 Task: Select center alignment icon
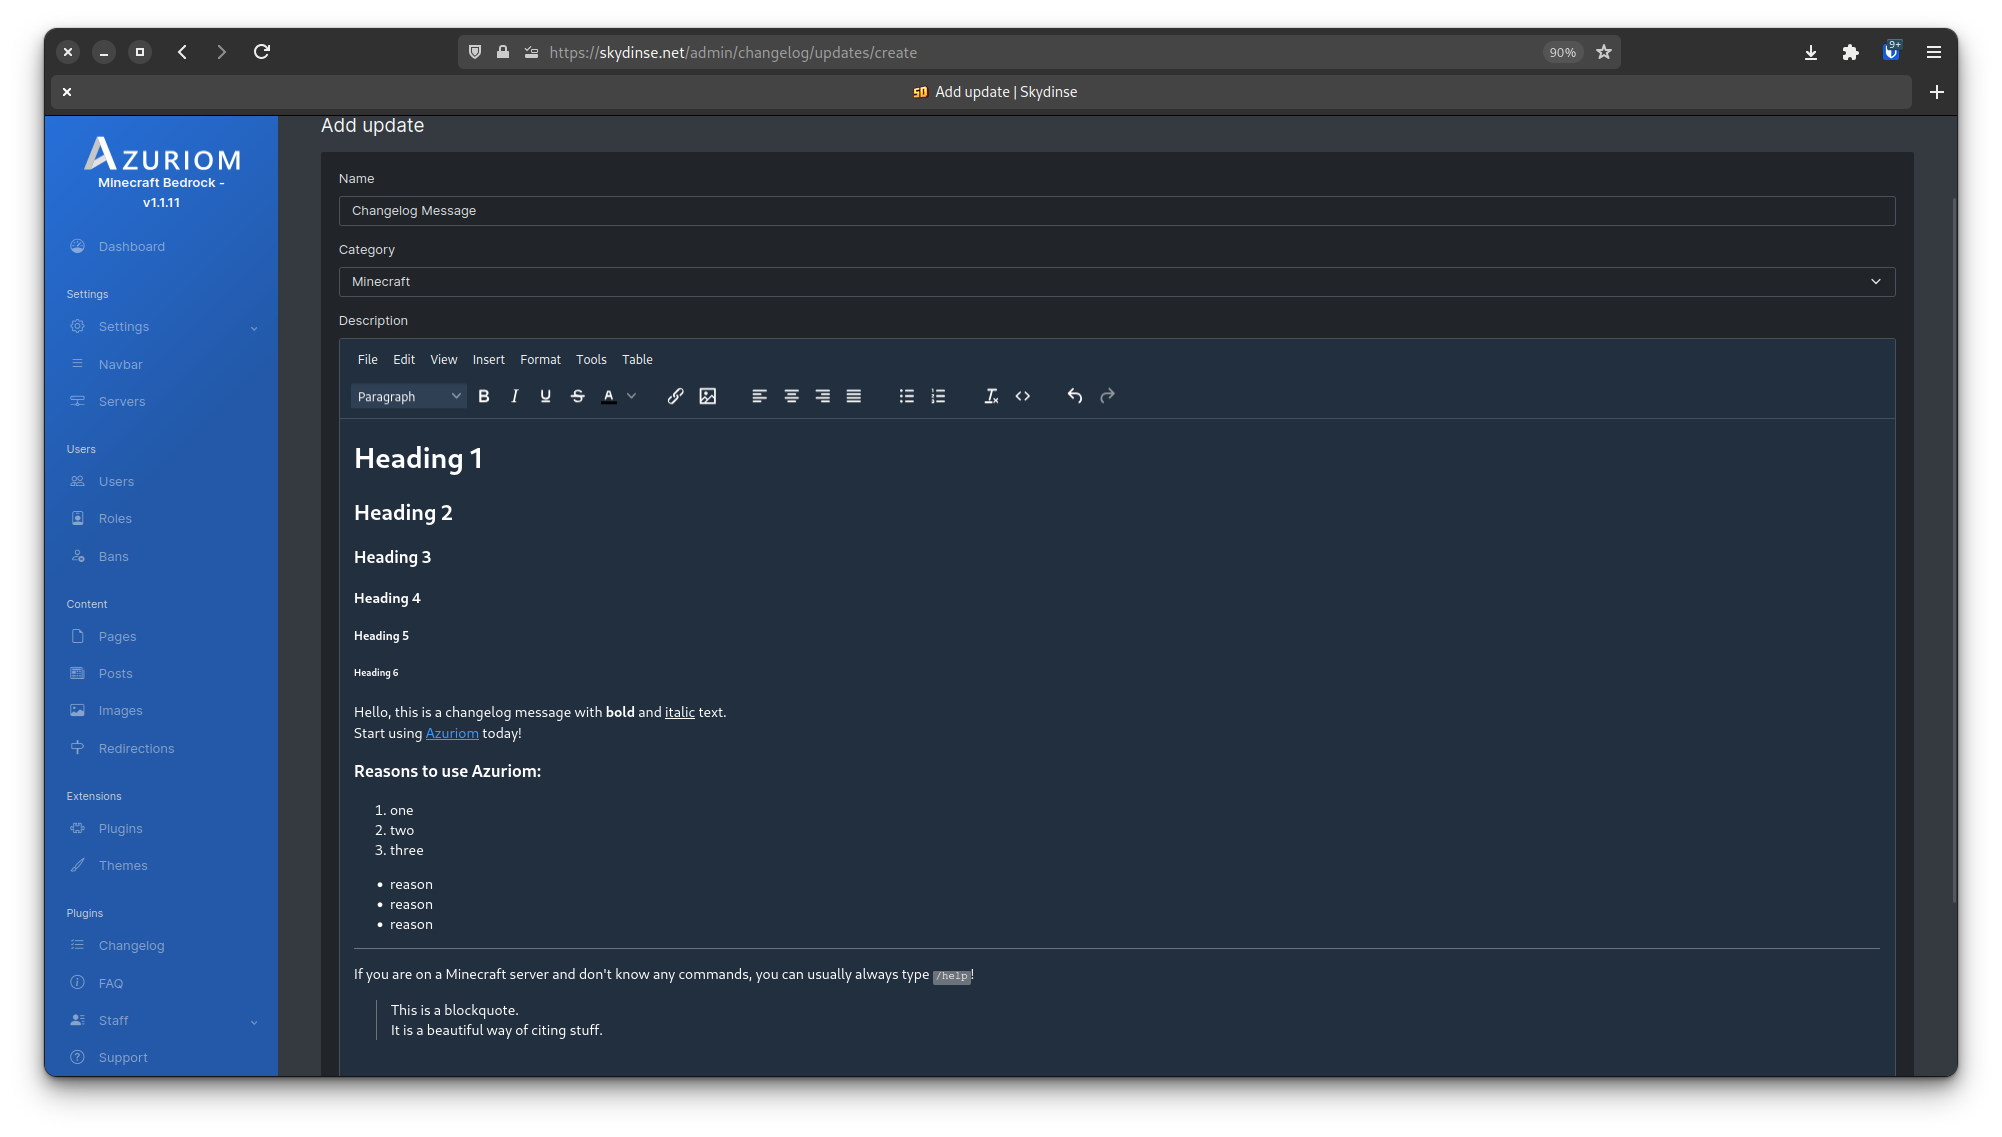tap(791, 396)
